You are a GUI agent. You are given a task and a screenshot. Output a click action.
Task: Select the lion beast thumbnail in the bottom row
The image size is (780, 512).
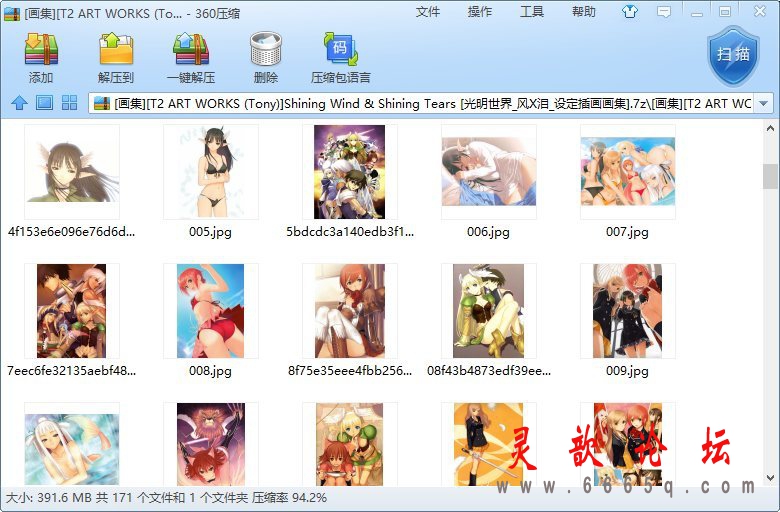point(211,444)
